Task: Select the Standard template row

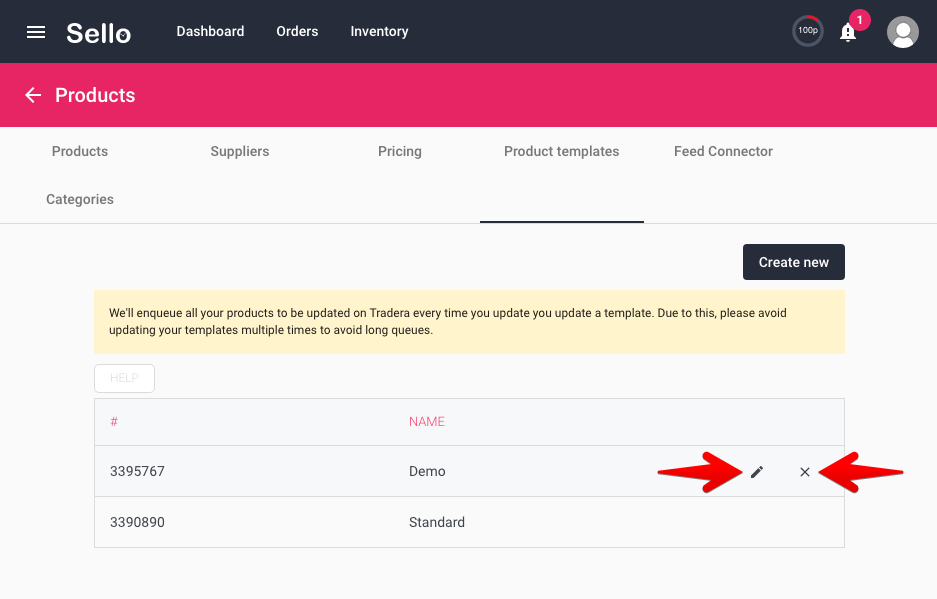Action: [x=469, y=522]
